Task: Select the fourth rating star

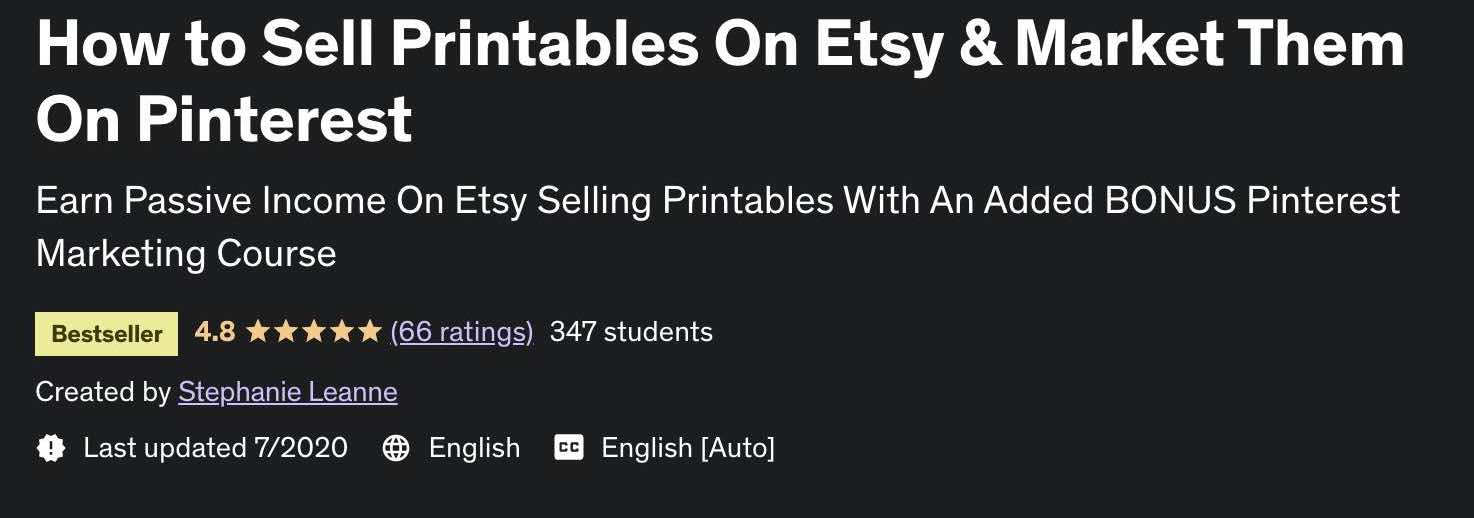Action: pos(341,331)
